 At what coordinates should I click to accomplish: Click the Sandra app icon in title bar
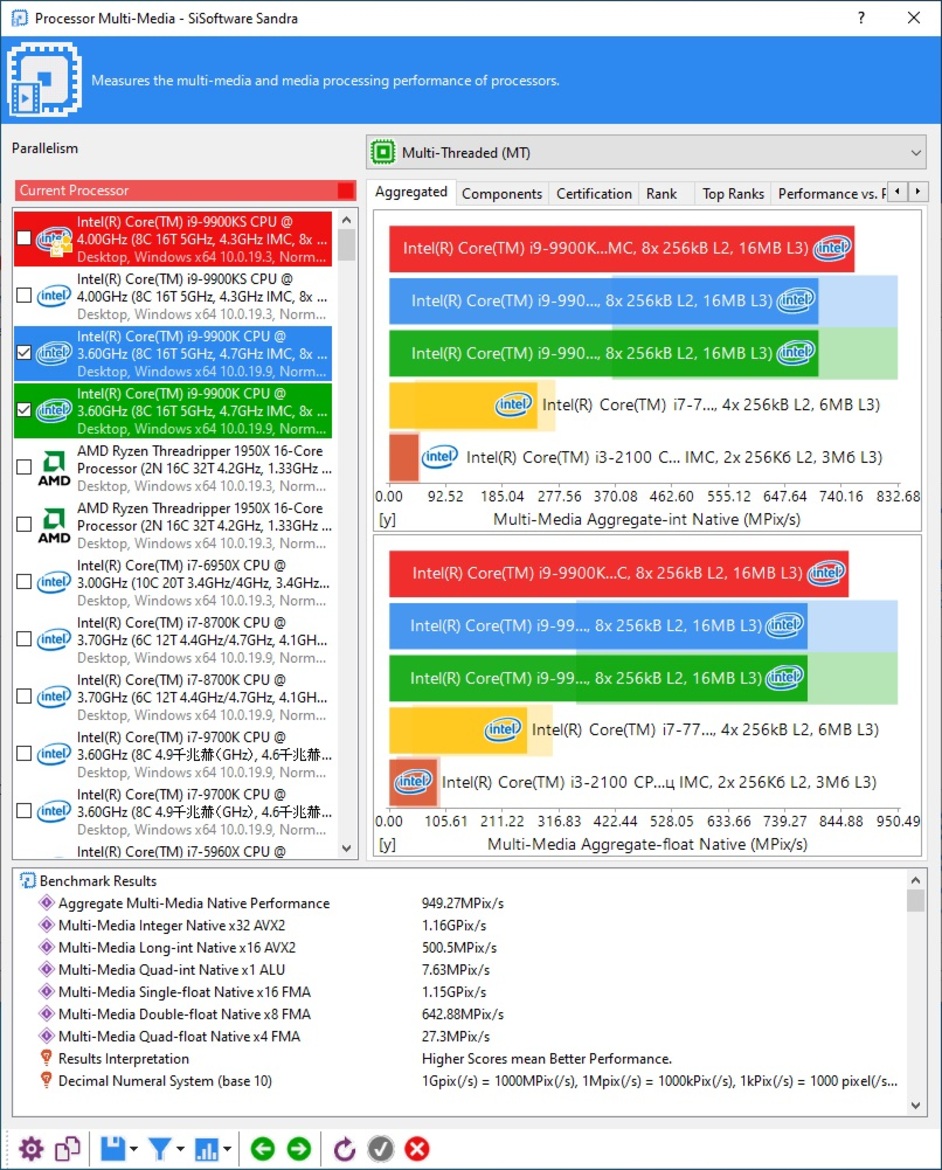[19, 18]
